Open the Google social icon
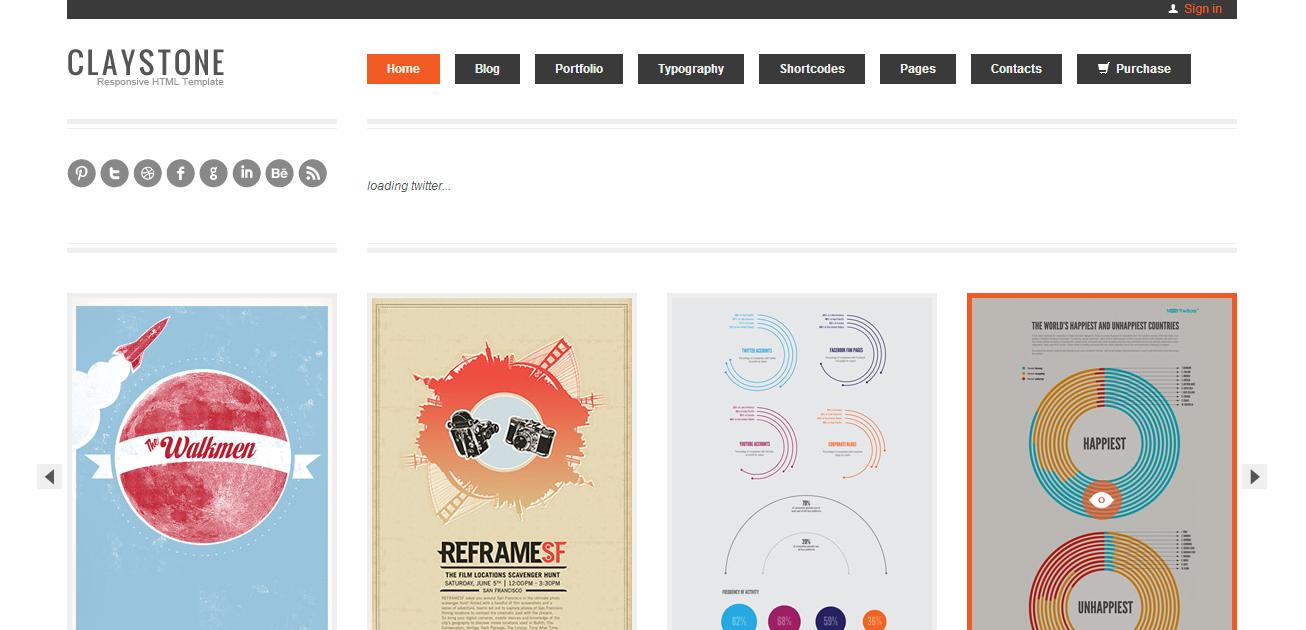1306x630 pixels. point(213,173)
